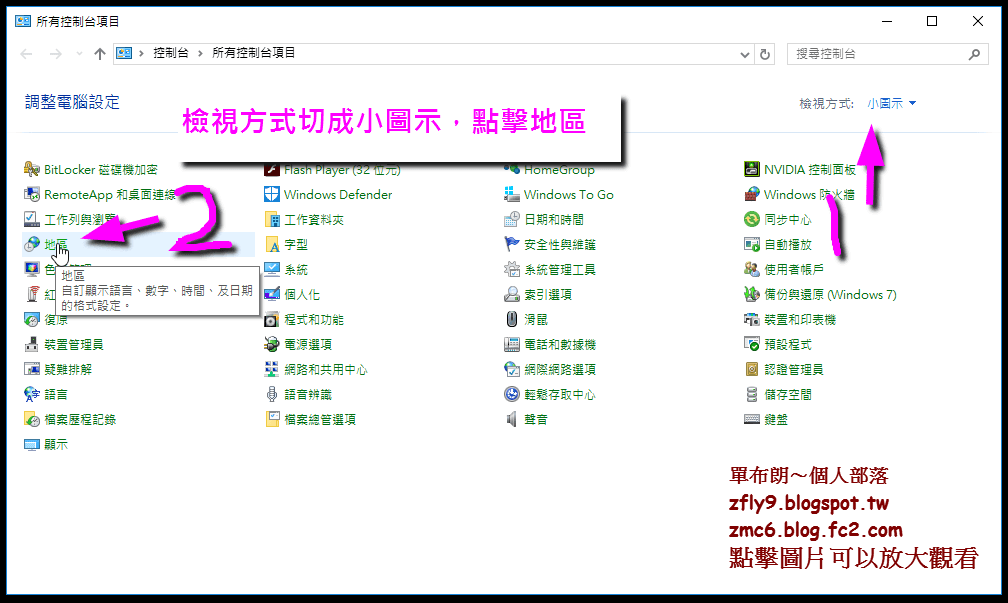Open the 檔案歷程記錄 link
Viewport: 1008px width, 603px height.
(80, 420)
